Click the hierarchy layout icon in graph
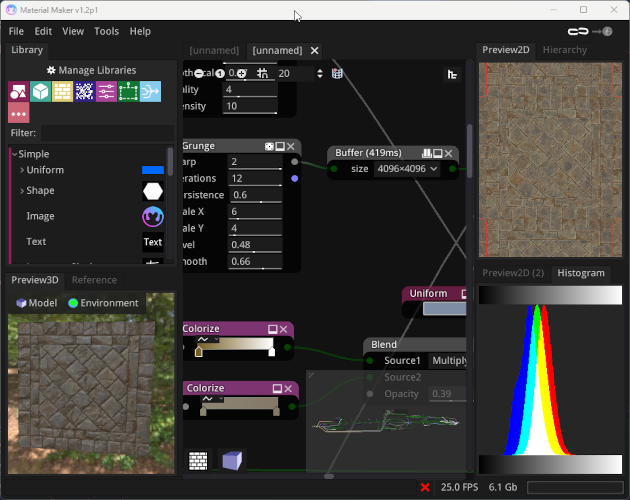 [452, 74]
